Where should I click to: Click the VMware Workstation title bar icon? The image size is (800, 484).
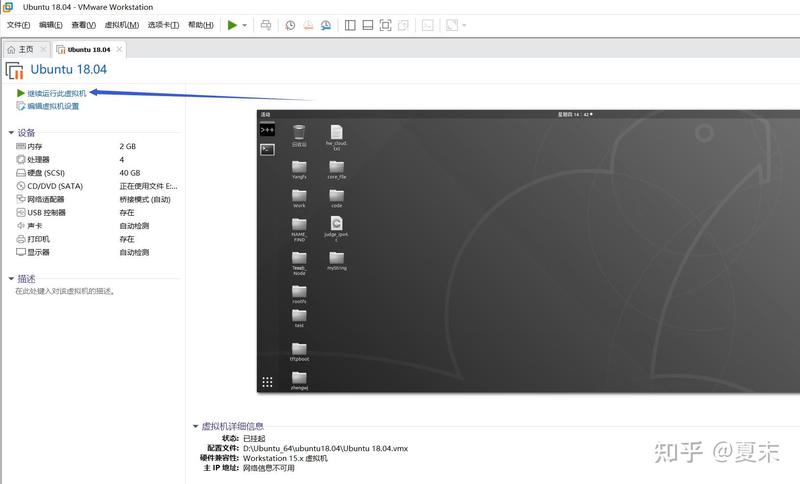(8, 7)
